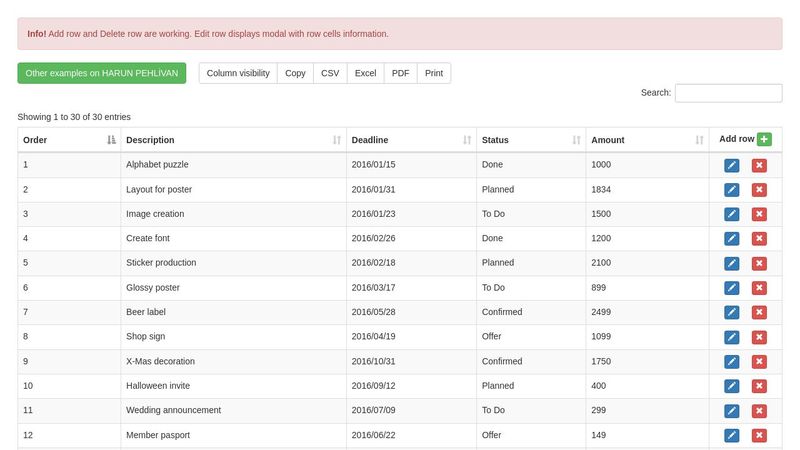Sort table by Deadline column header

410,140
